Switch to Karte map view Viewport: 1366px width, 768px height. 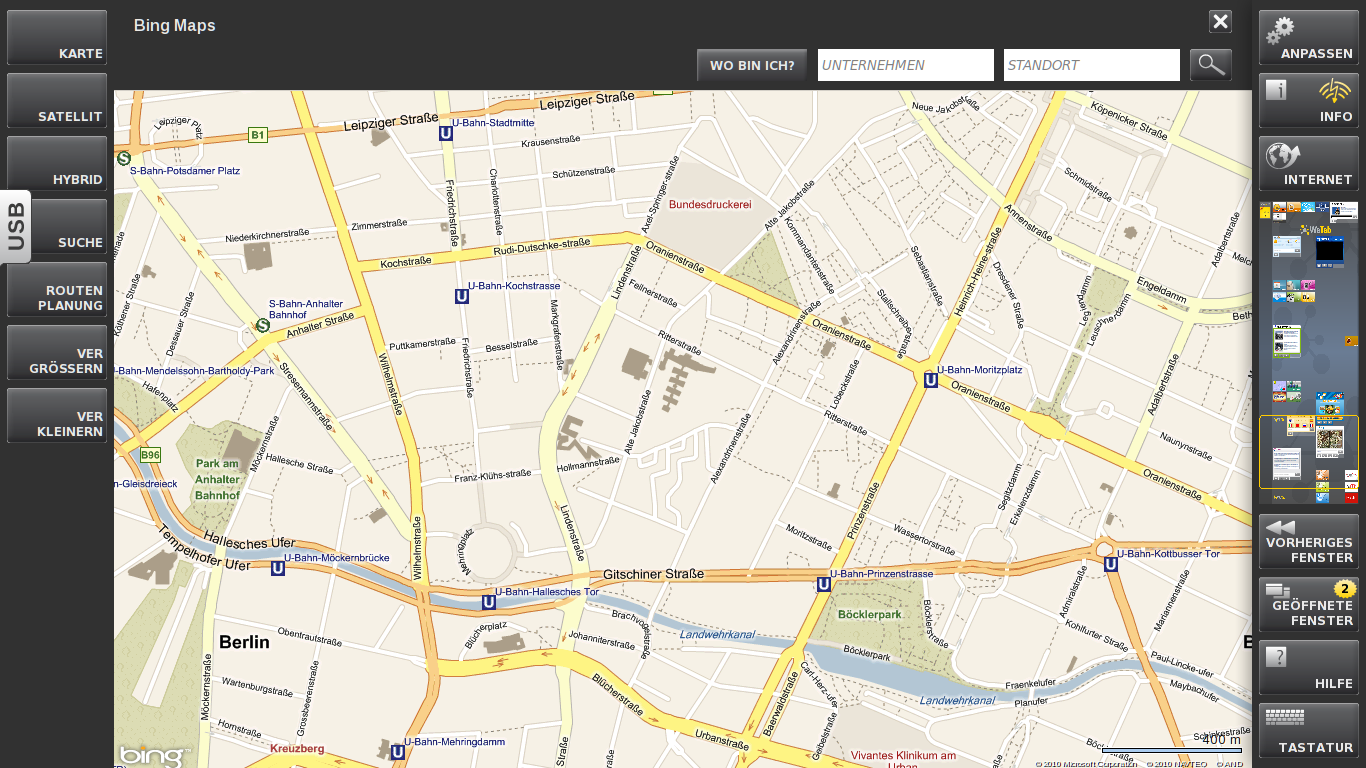(x=57, y=38)
